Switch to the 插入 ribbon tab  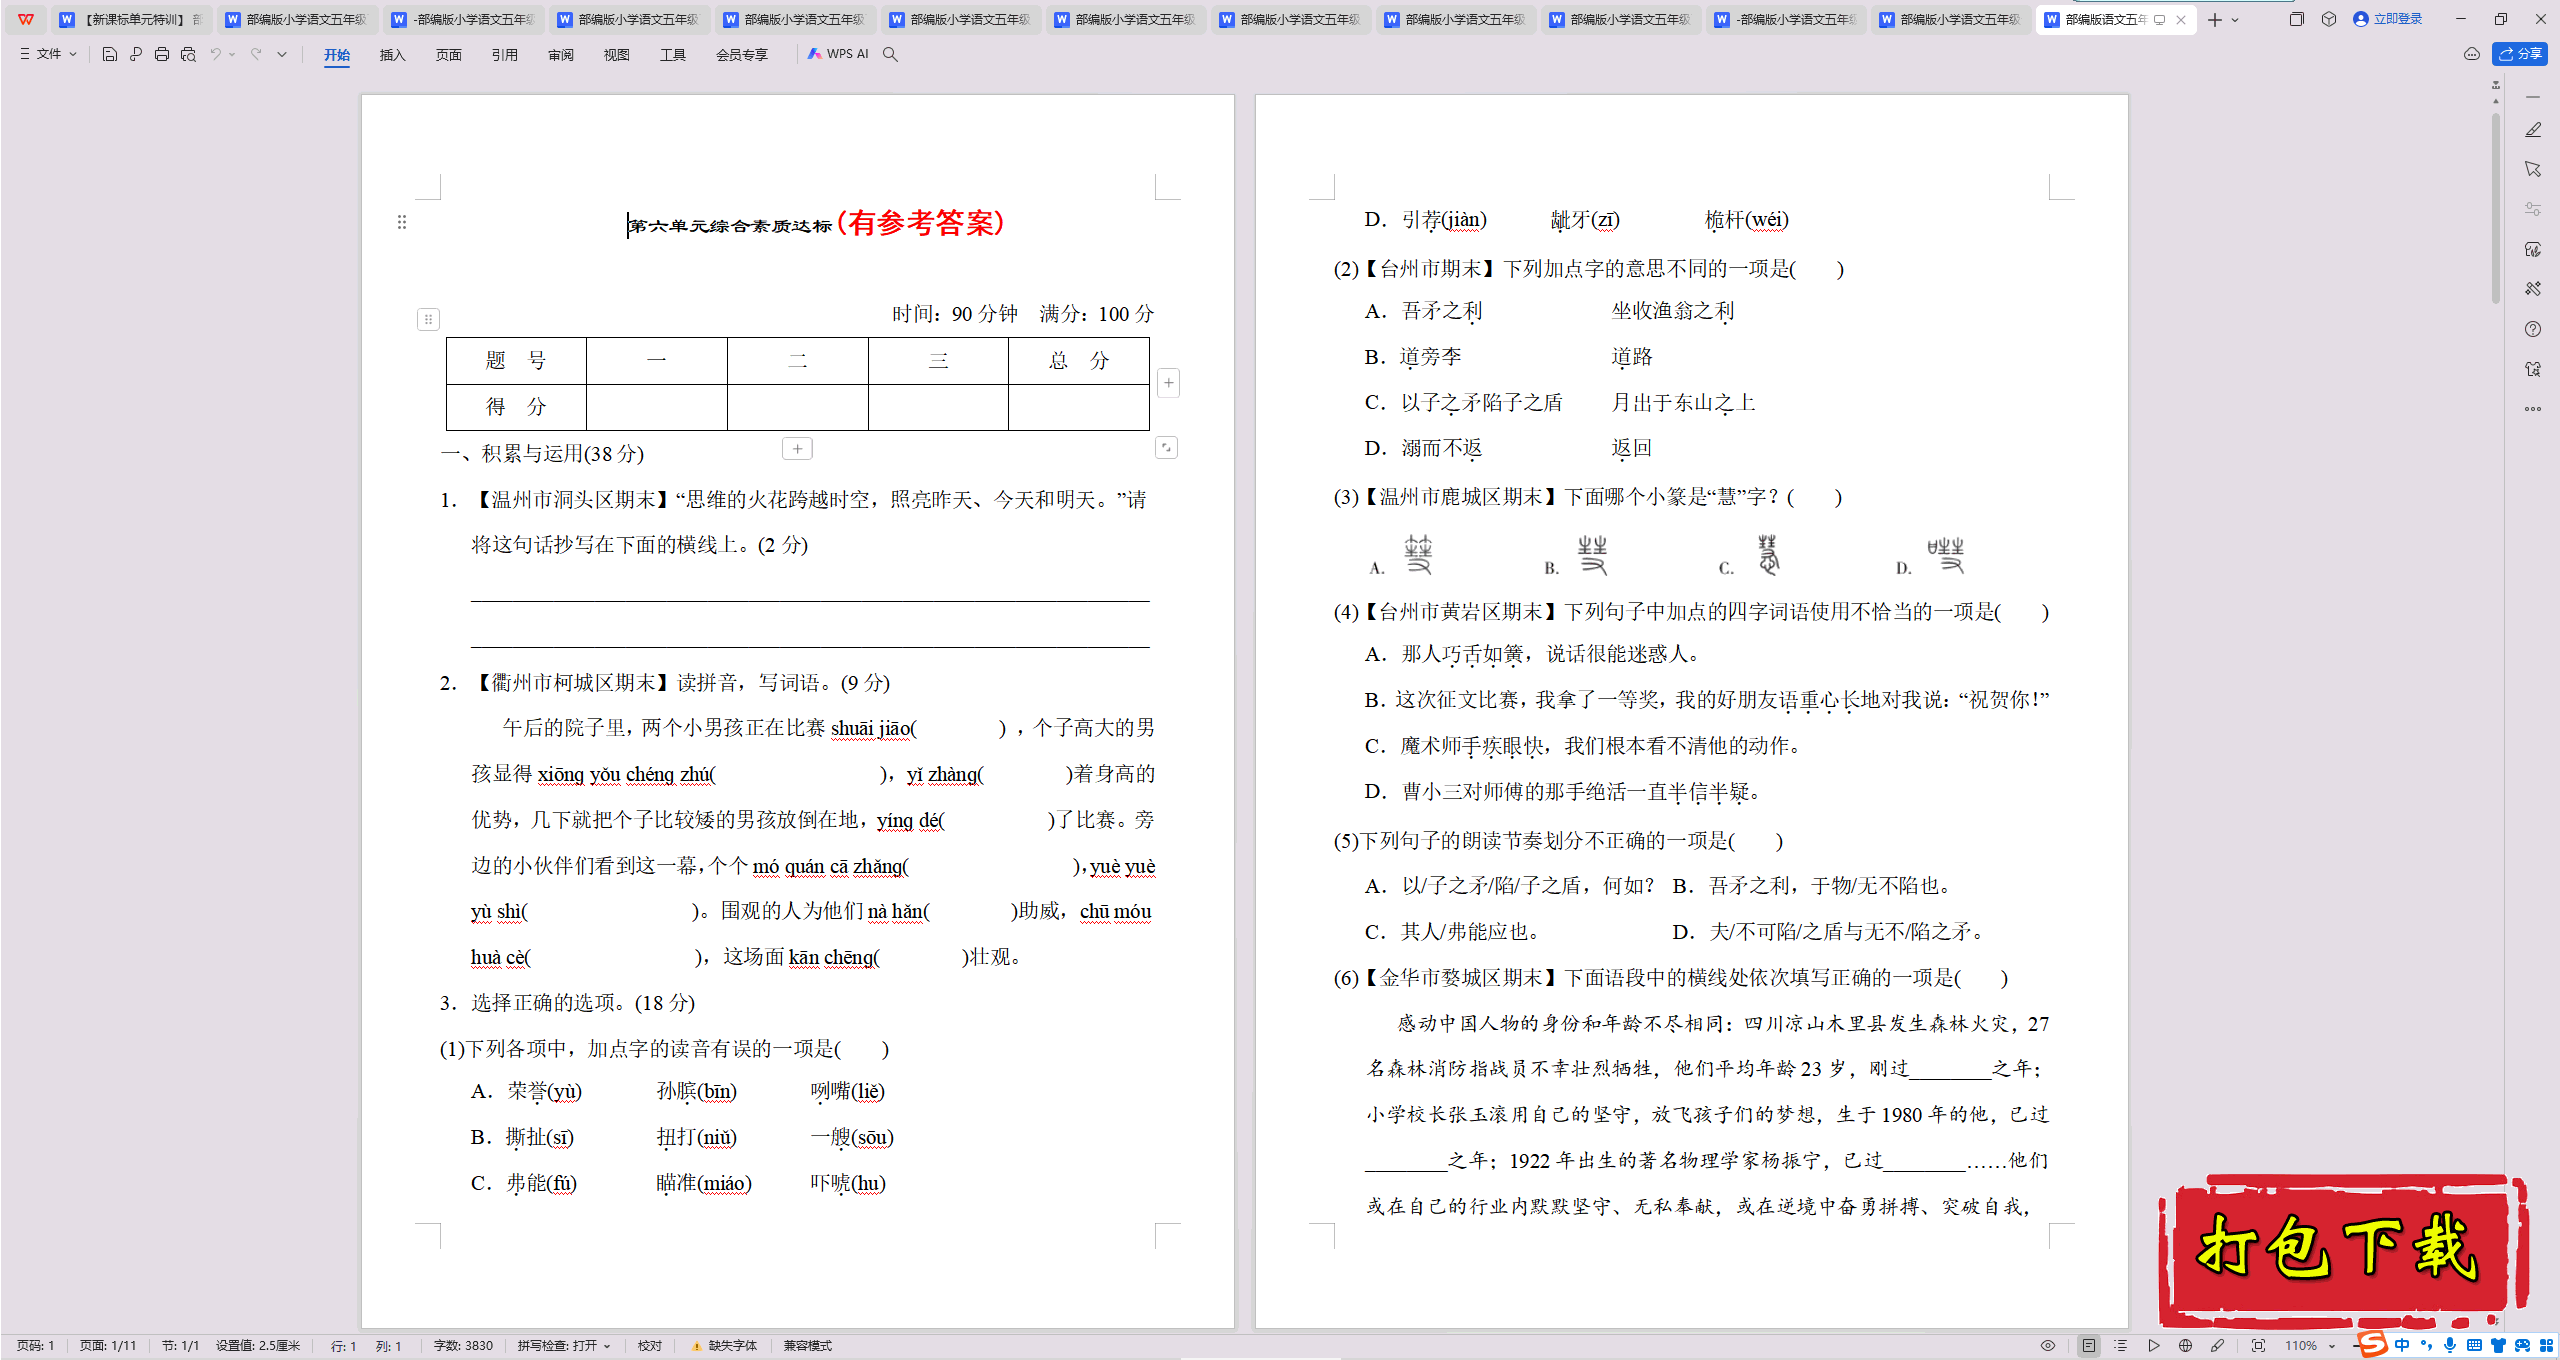click(393, 55)
